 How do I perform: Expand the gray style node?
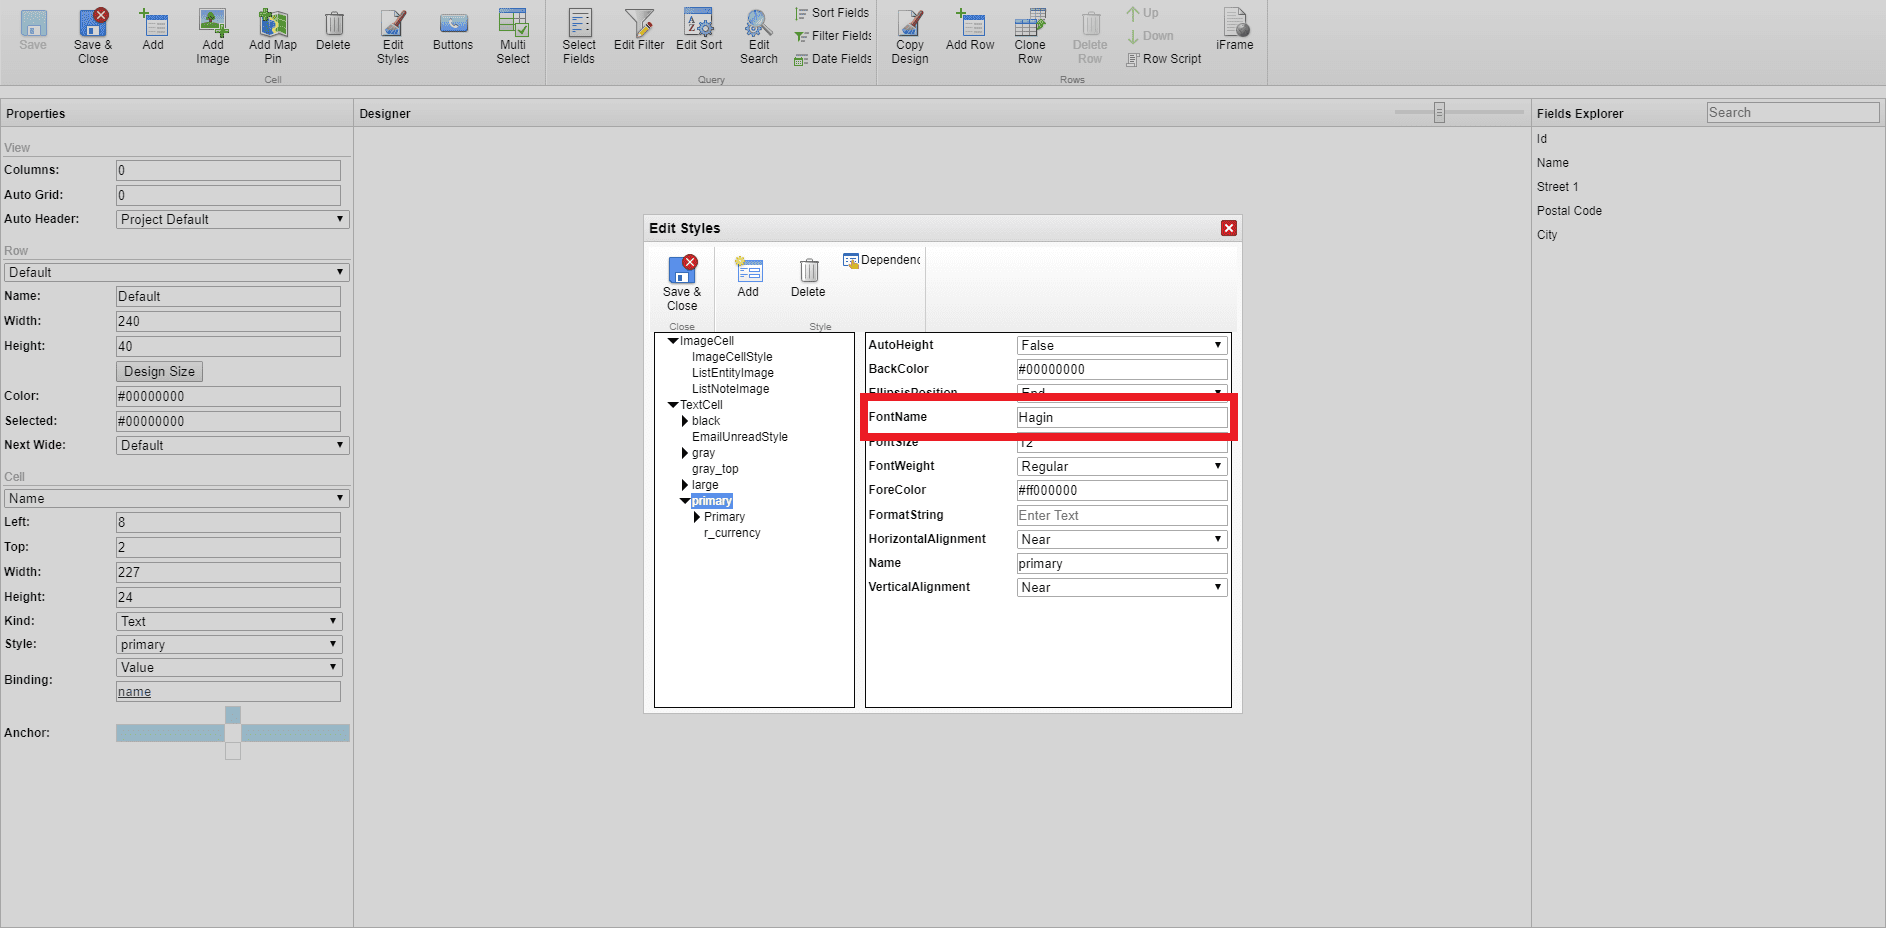[x=685, y=453]
